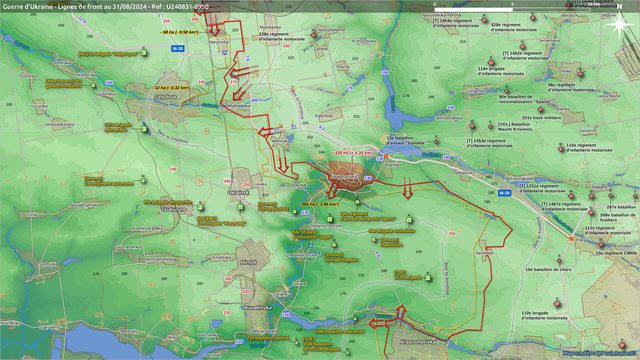Click the Bataillon Maxim Krivonos marker

pos(491,127)
